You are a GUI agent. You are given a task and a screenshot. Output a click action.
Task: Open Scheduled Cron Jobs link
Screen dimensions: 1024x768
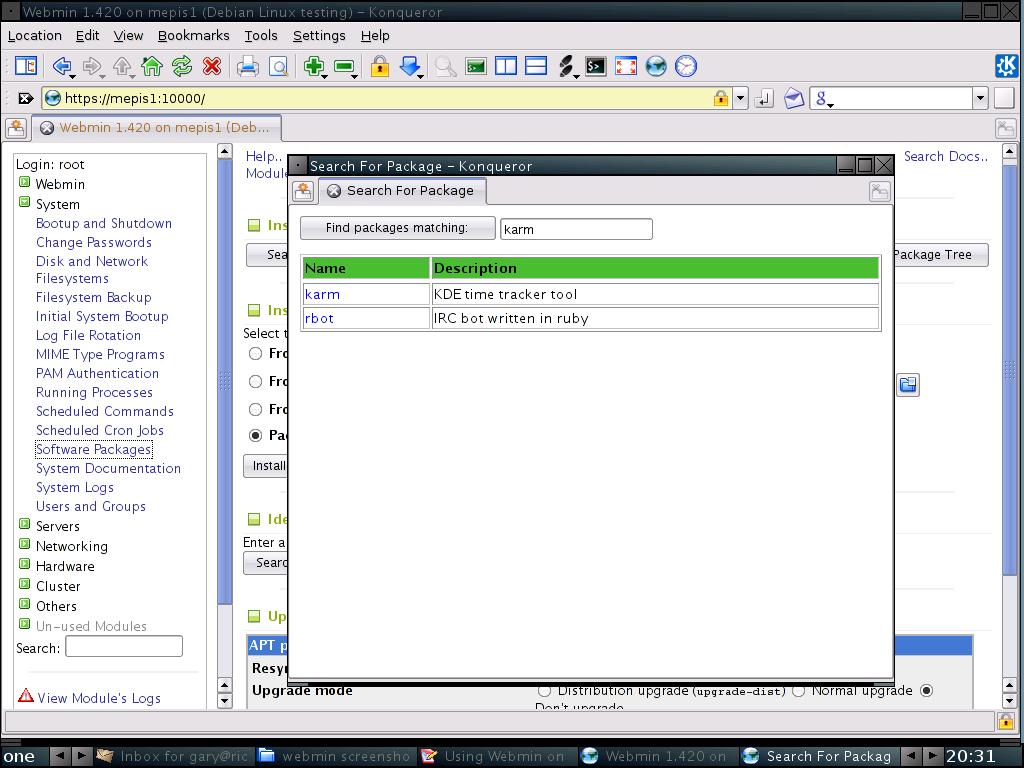[x=100, y=430]
